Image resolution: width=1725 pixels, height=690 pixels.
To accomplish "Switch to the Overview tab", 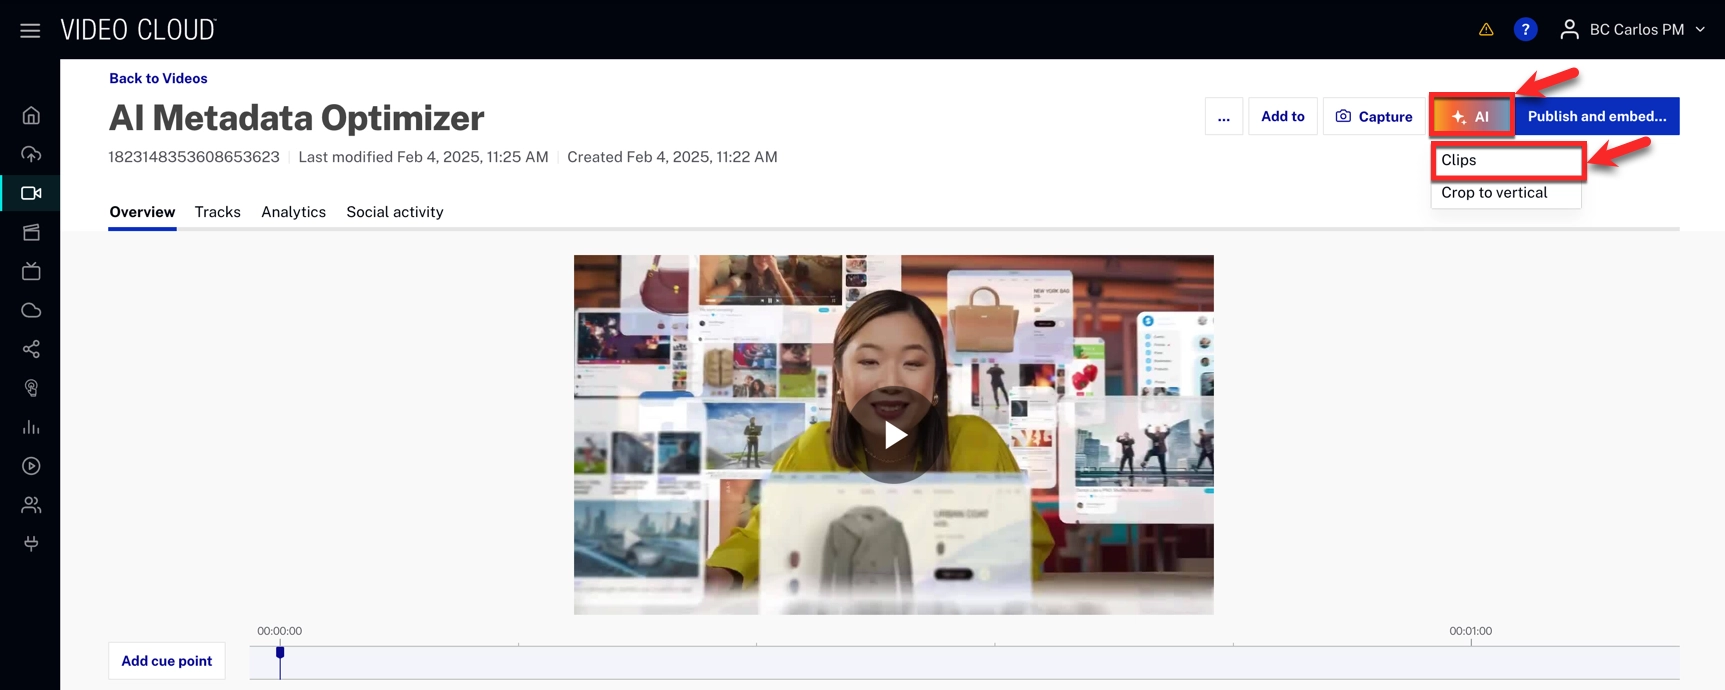I will click(142, 212).
